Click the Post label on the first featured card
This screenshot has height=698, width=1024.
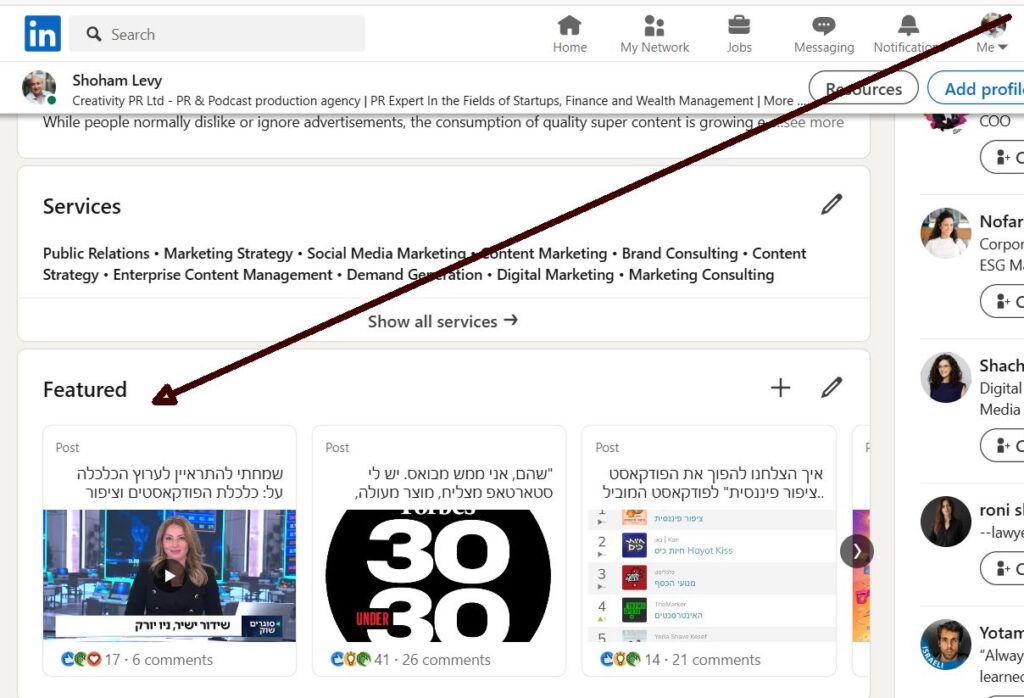(x=67, y=447)
